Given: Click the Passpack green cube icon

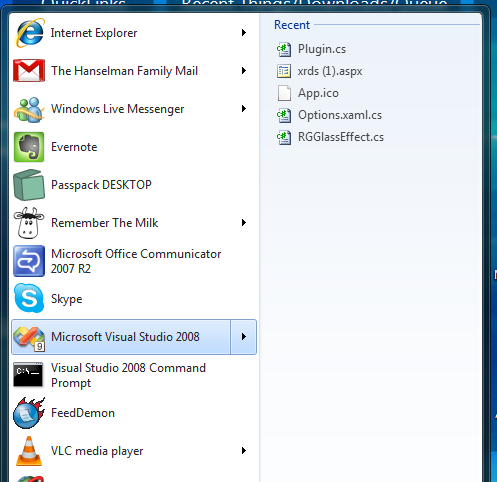Looking at the screenshot, I should [29, 185].
